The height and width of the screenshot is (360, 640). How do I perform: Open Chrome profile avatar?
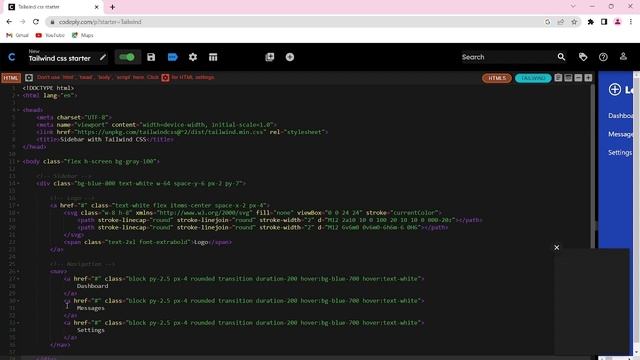618,22
